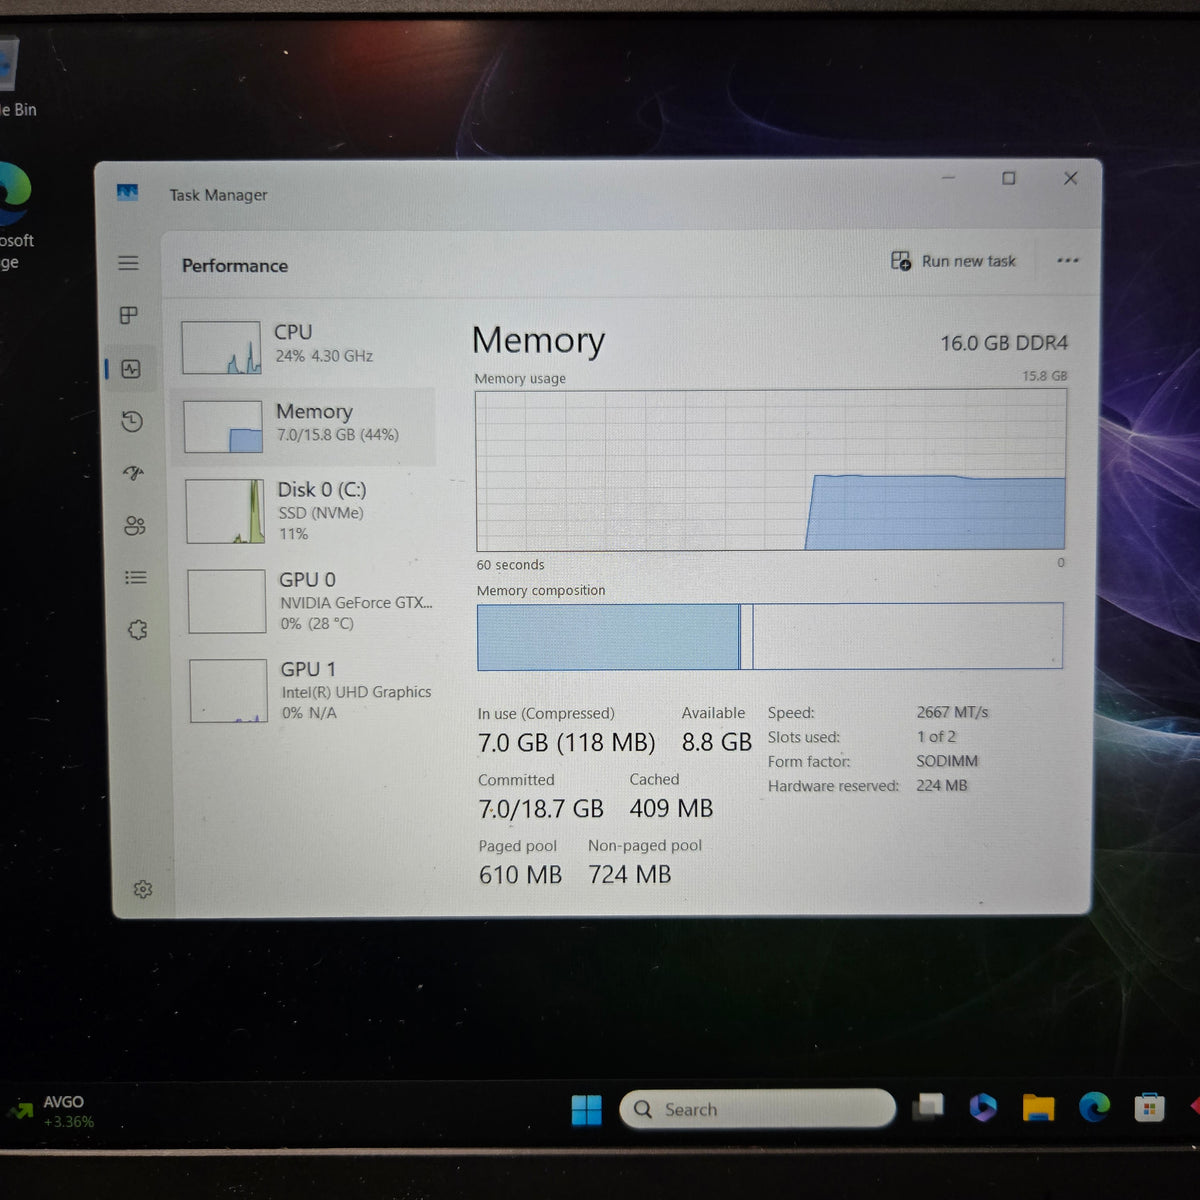Screen dimensions: 1200x1200
Task: Click the 16.0 GB DDR4 label
Action: click(x=1004, y=343)
